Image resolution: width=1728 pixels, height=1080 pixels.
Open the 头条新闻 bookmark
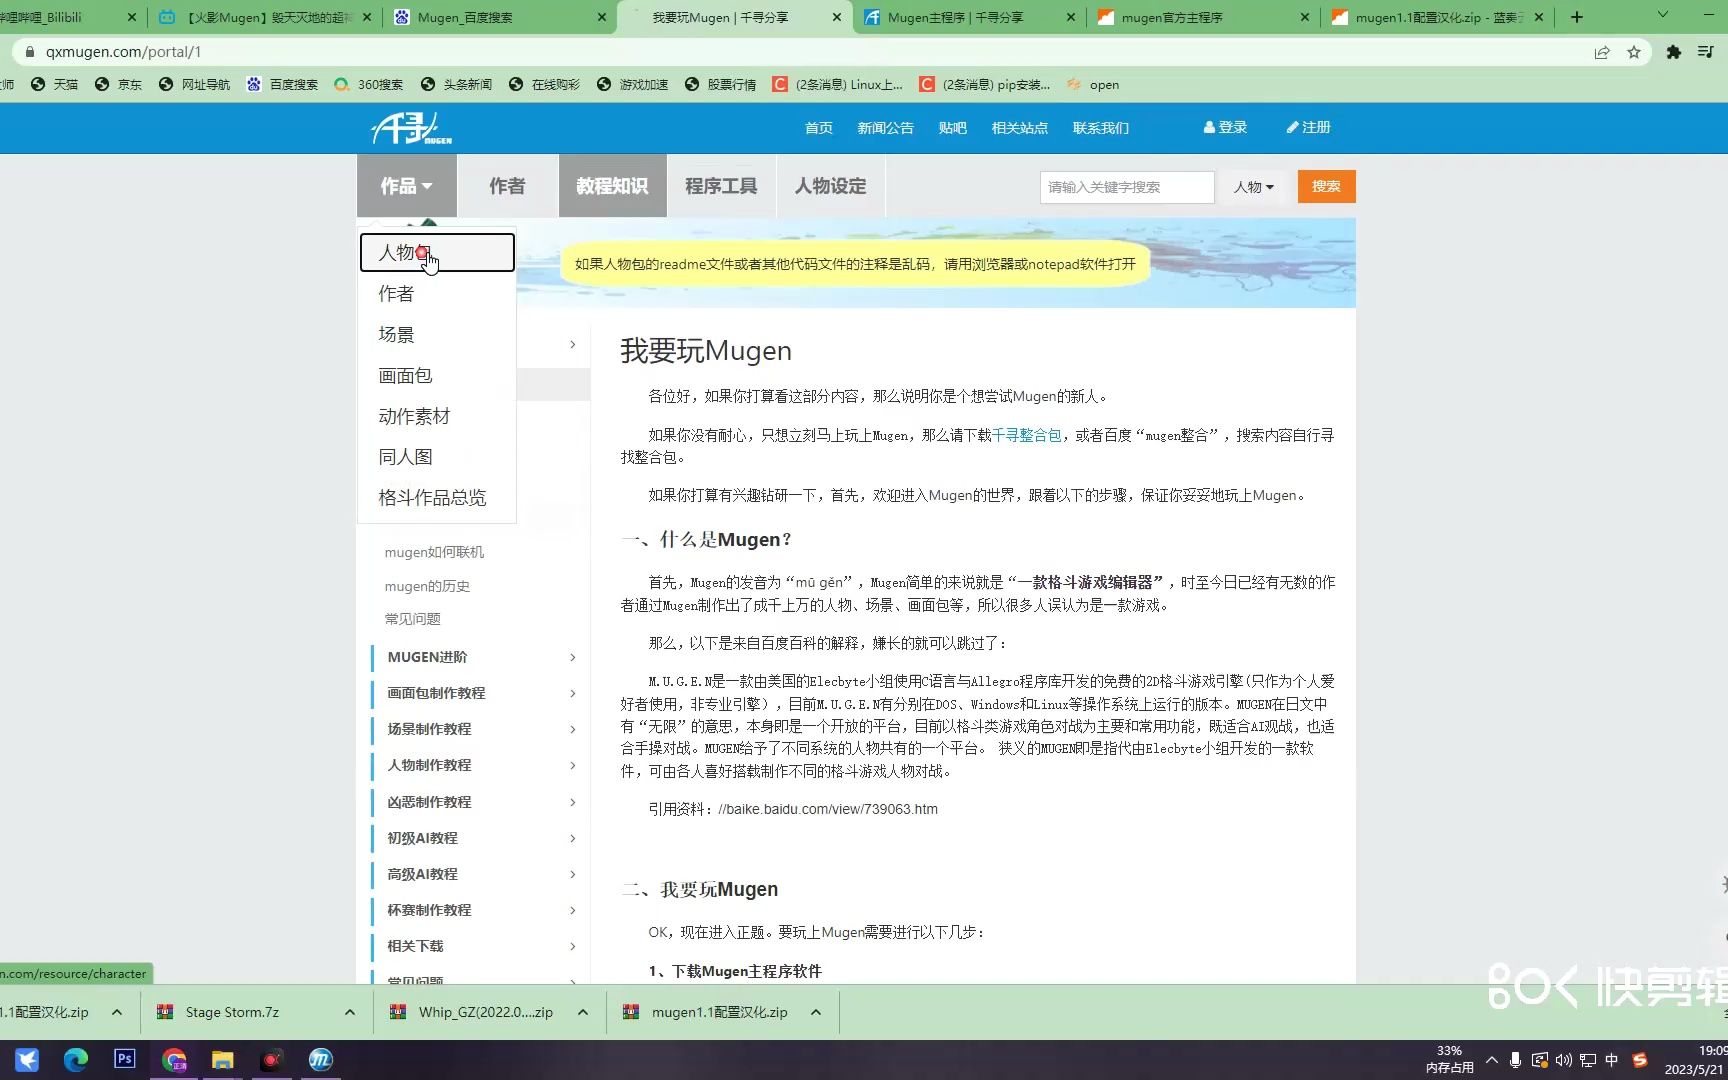point(456,84)
